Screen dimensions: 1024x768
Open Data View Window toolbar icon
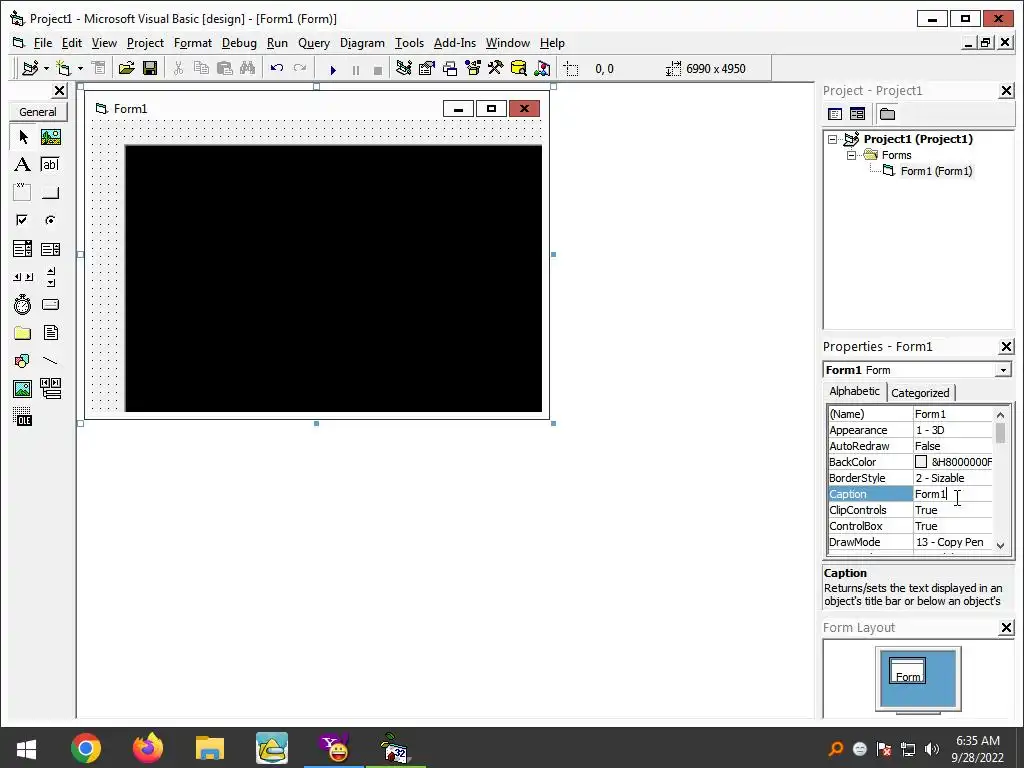pyautogui.click(x=519, y=68)
